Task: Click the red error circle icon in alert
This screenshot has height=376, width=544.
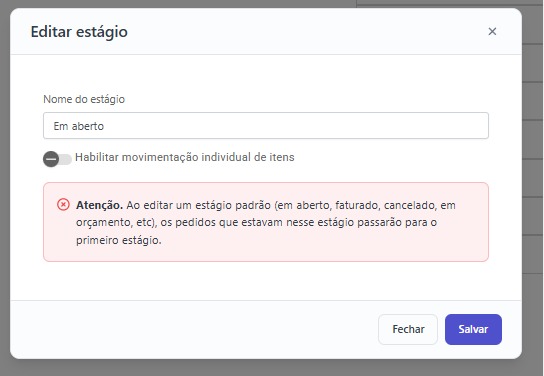Action: click(63, 205)
